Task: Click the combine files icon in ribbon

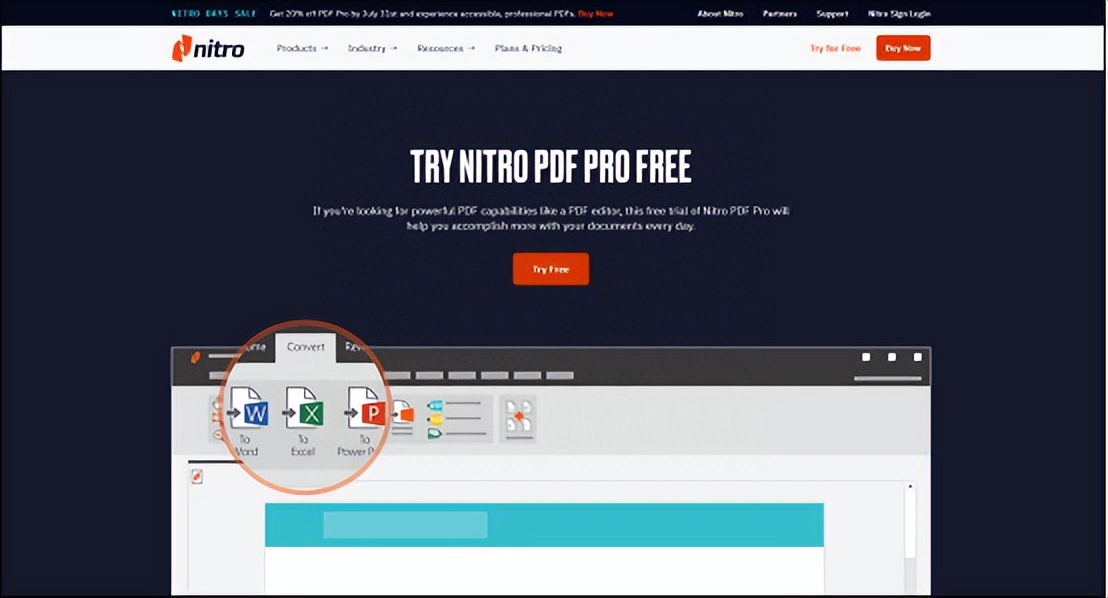Action: [x=519, y=418]
